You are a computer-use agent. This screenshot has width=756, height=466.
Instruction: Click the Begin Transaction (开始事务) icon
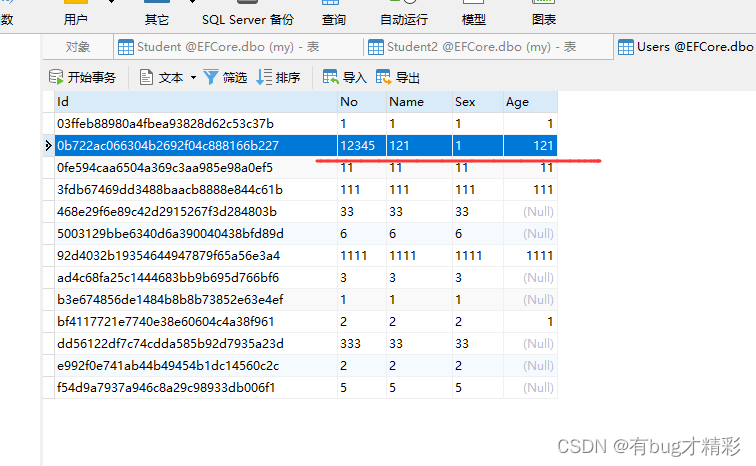pos(56,77)
